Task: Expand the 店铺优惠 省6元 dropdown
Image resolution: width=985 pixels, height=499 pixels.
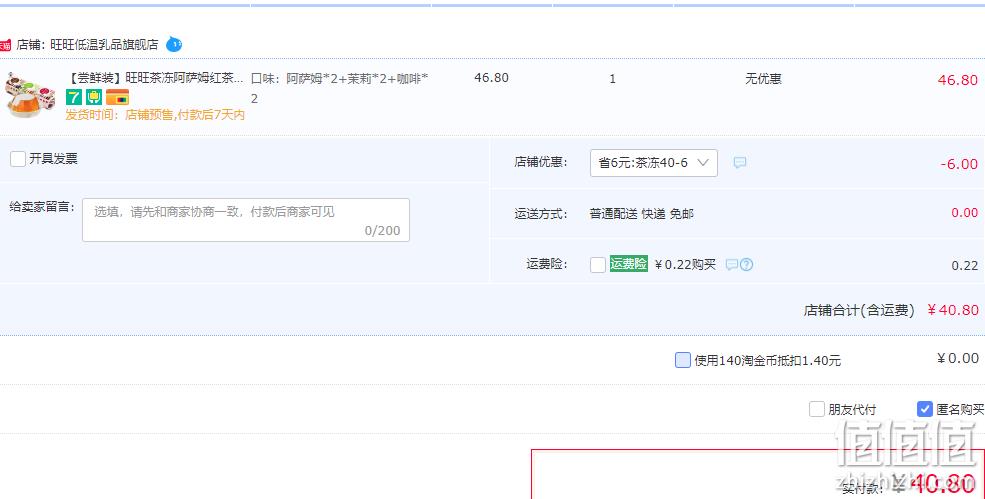Action: click(653, 163)
